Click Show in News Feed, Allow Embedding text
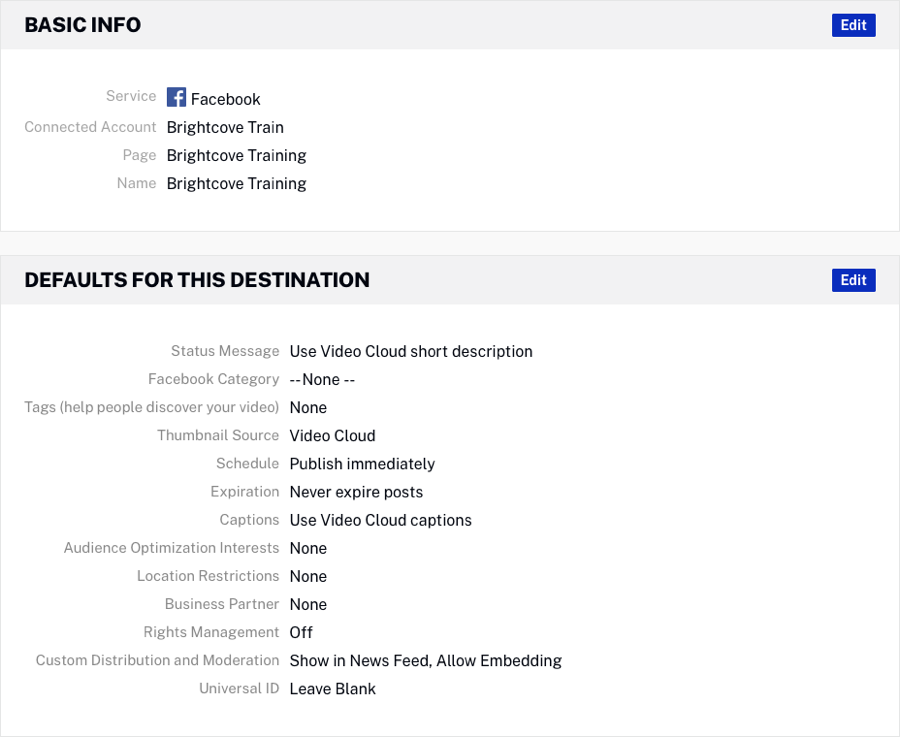900x737 pixels. (x=425, y=660)
